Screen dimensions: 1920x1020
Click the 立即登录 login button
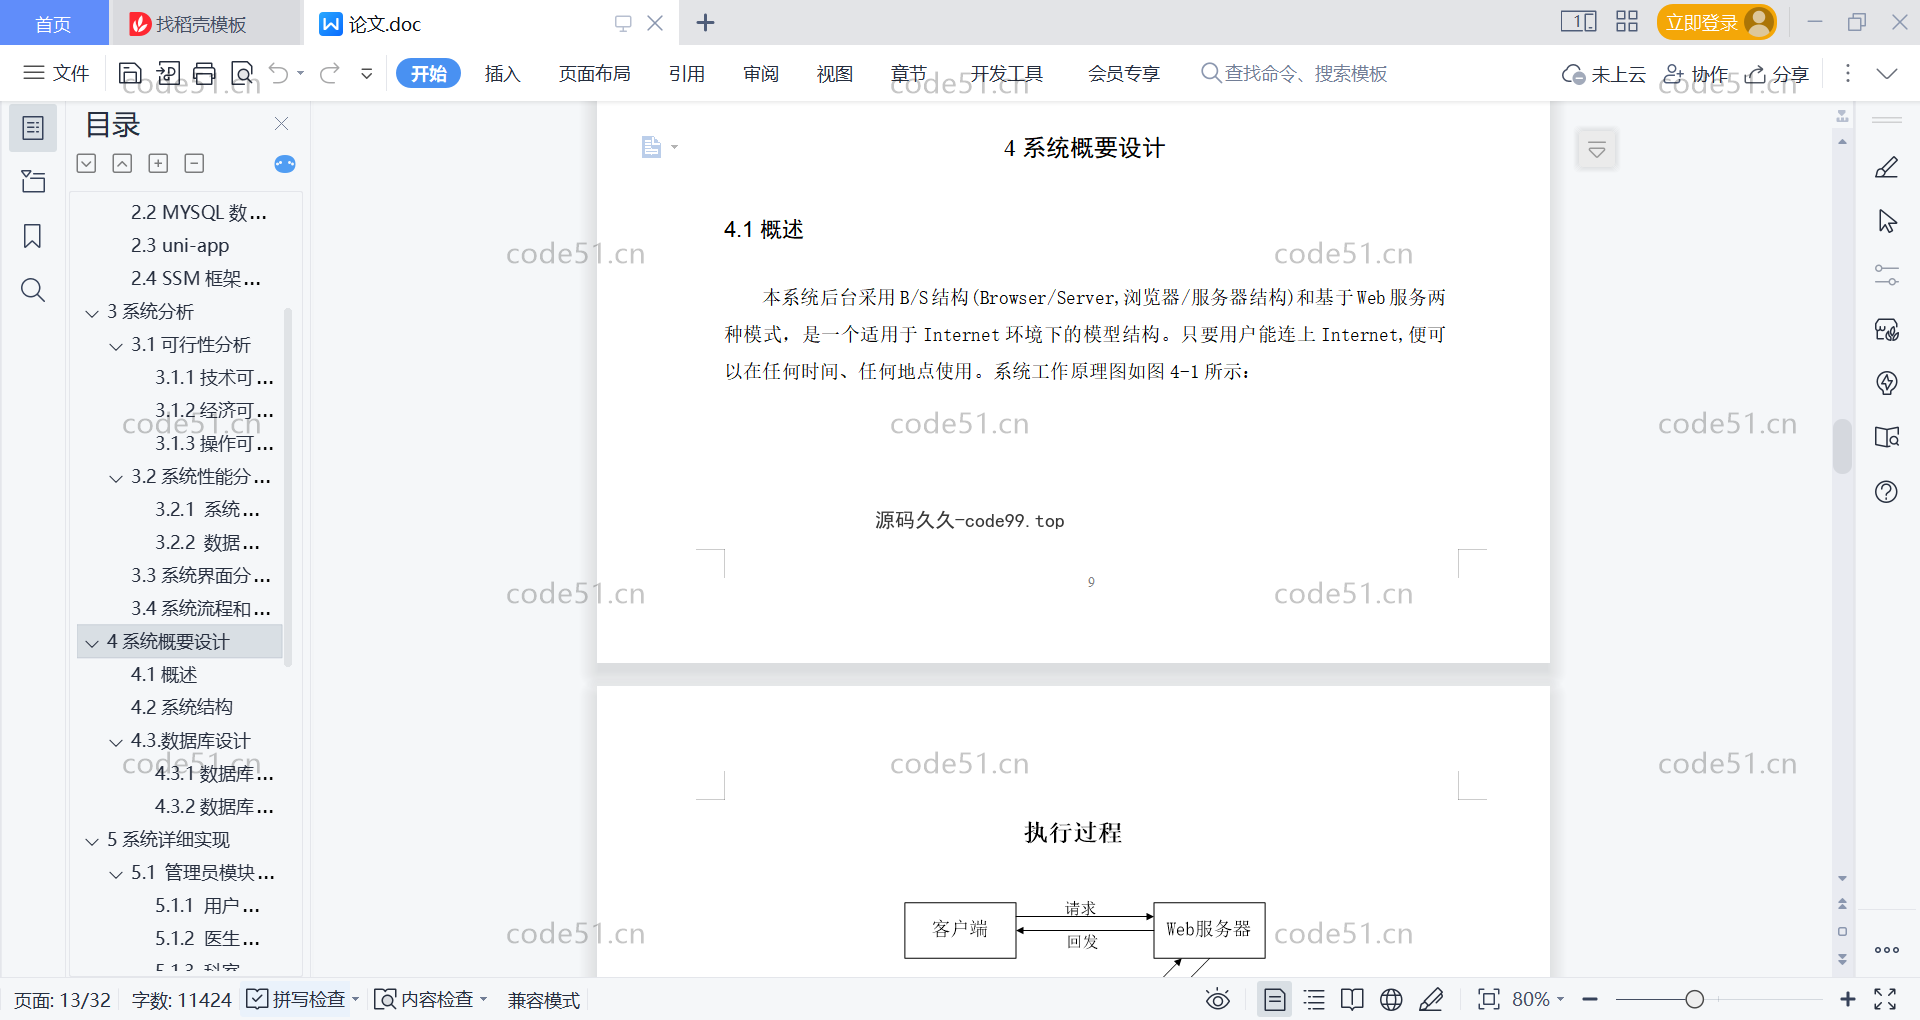click(x=1716, y=22)
